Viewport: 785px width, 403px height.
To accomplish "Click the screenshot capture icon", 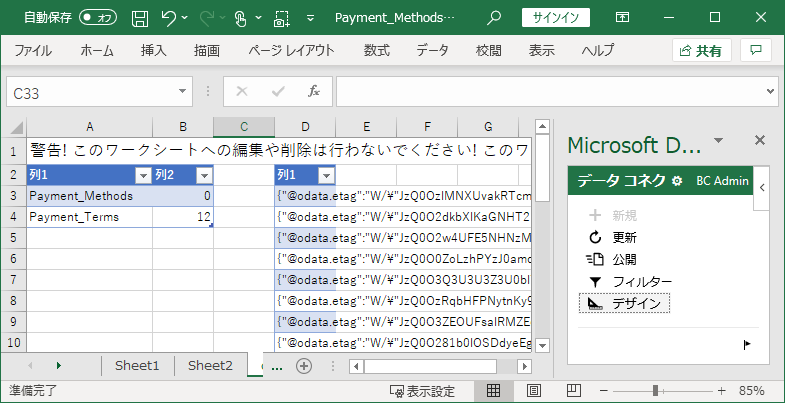I will (282, 19).
